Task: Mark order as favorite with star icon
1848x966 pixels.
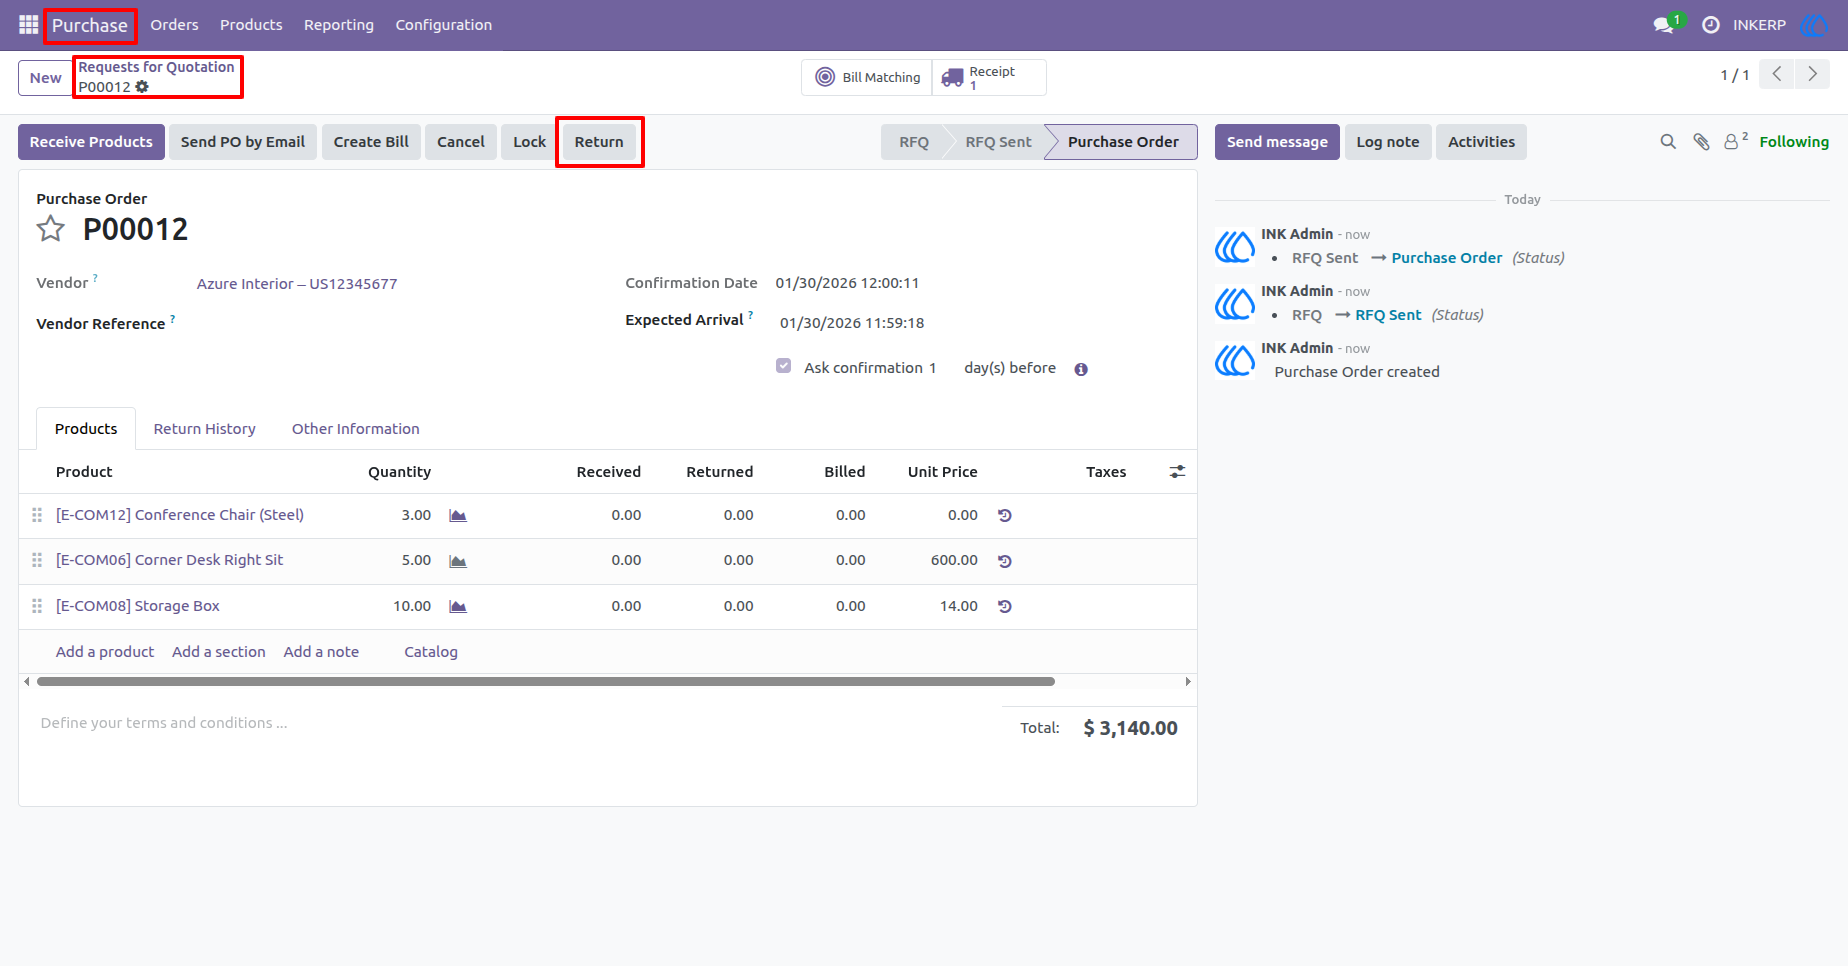Action: pos(51,229)
